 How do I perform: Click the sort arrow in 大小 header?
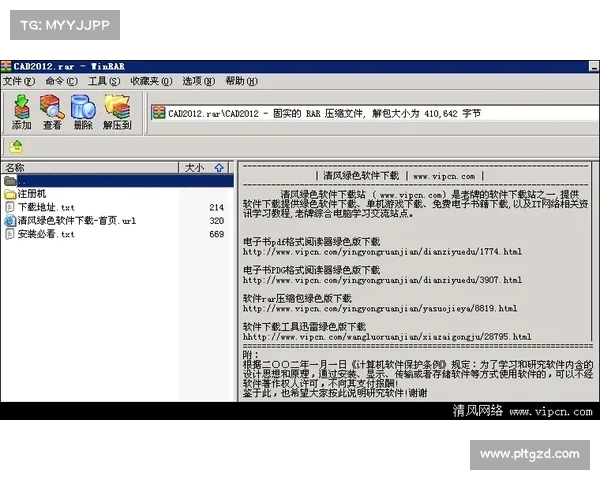(219, 168)
